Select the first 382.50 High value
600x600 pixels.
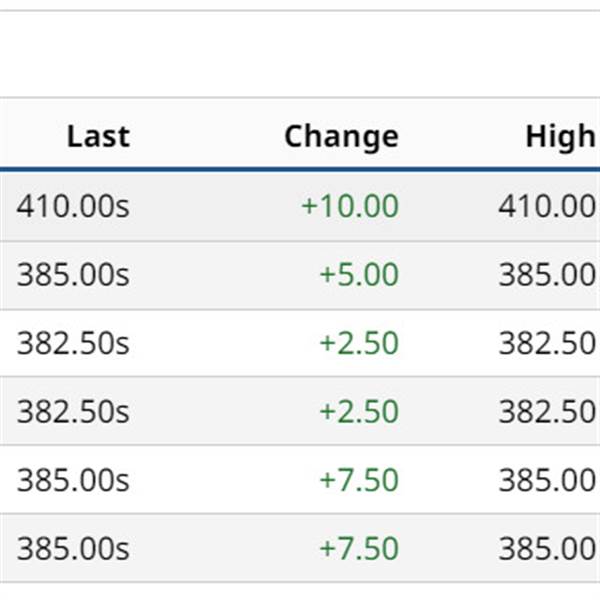tap(547, 343)
